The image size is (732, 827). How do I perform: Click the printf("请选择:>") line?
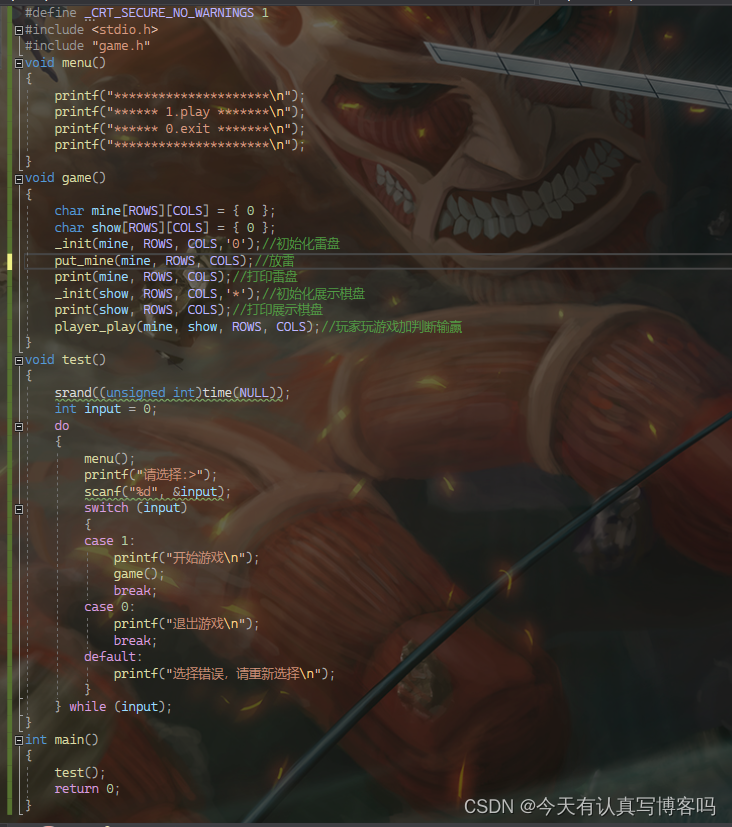click(150, 475)
